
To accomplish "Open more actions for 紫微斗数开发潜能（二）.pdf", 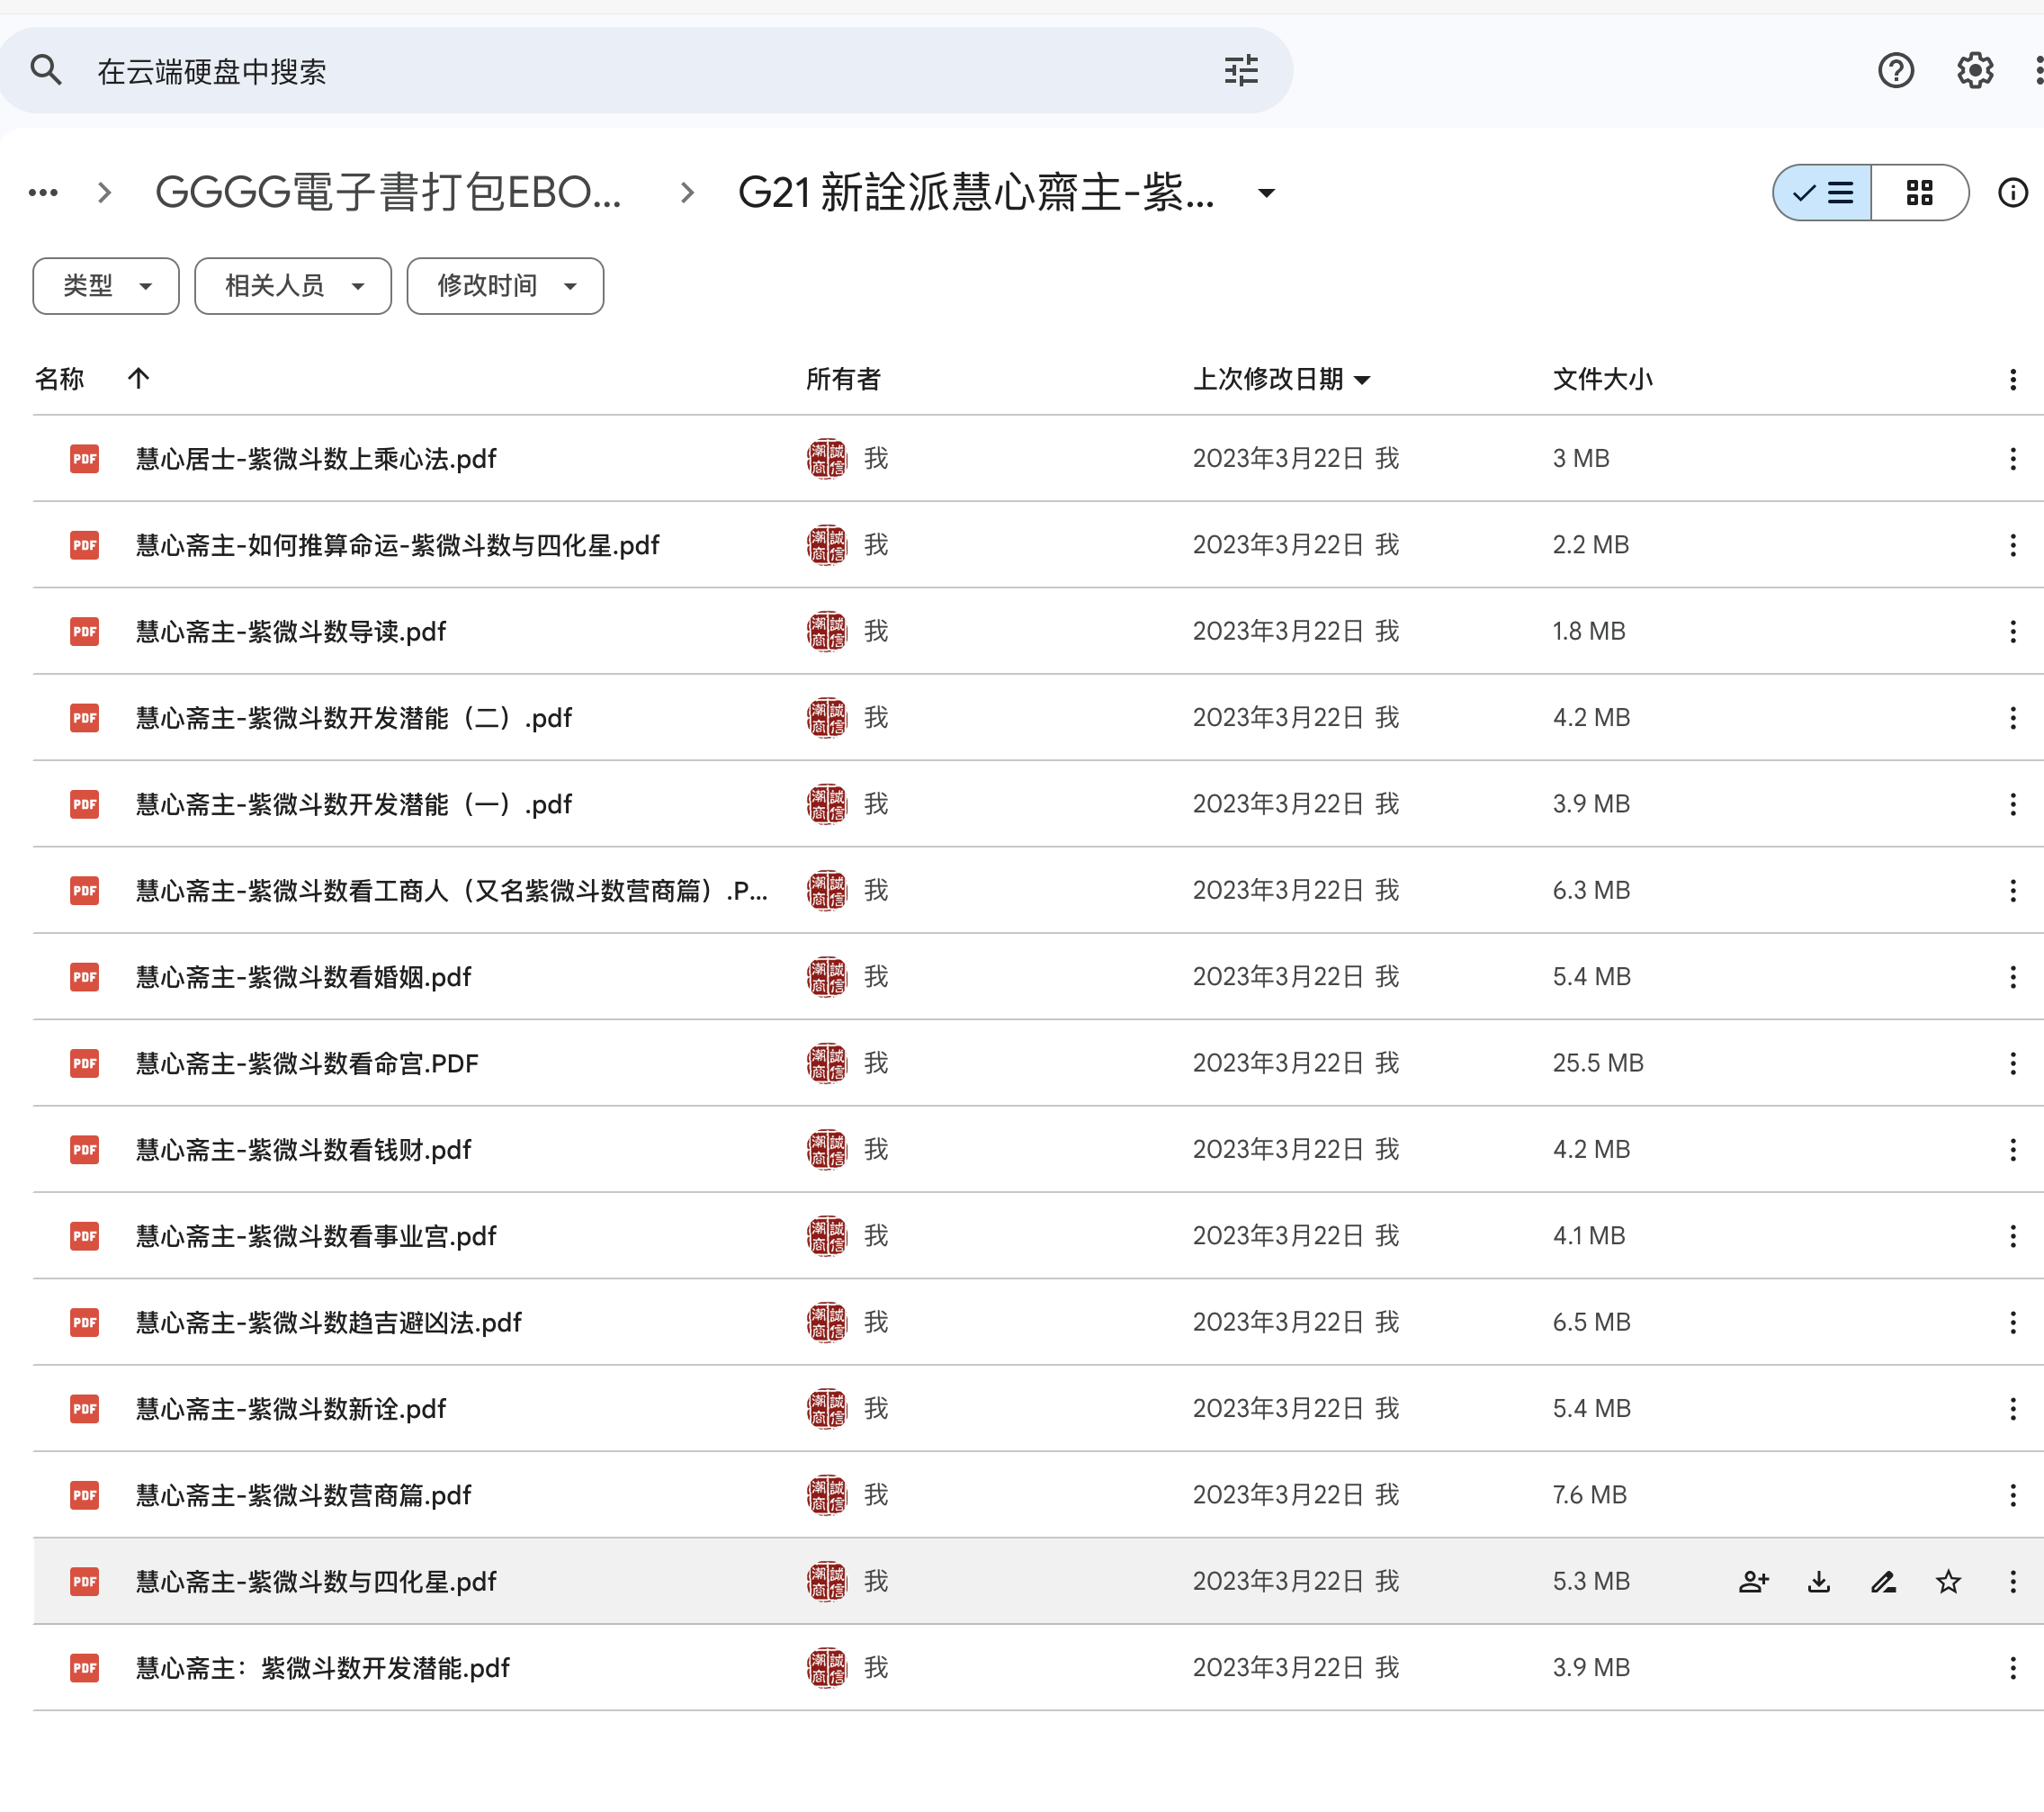I will point(2012,717).
